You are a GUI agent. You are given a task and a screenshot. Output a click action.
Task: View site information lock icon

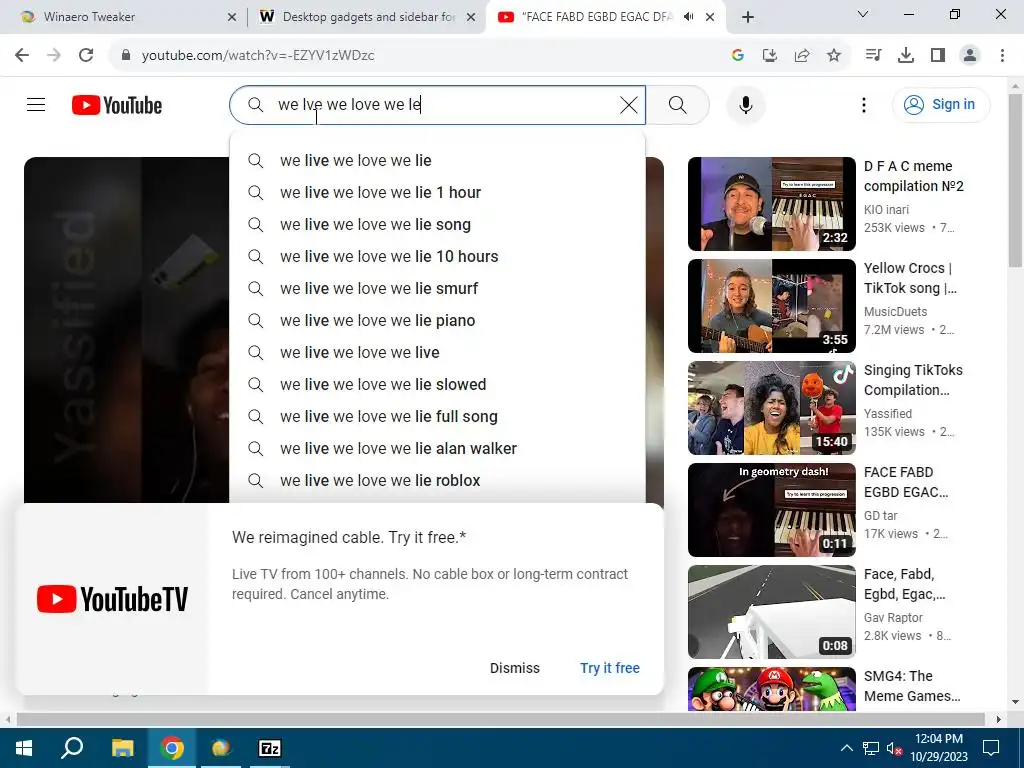pos(126,55)
